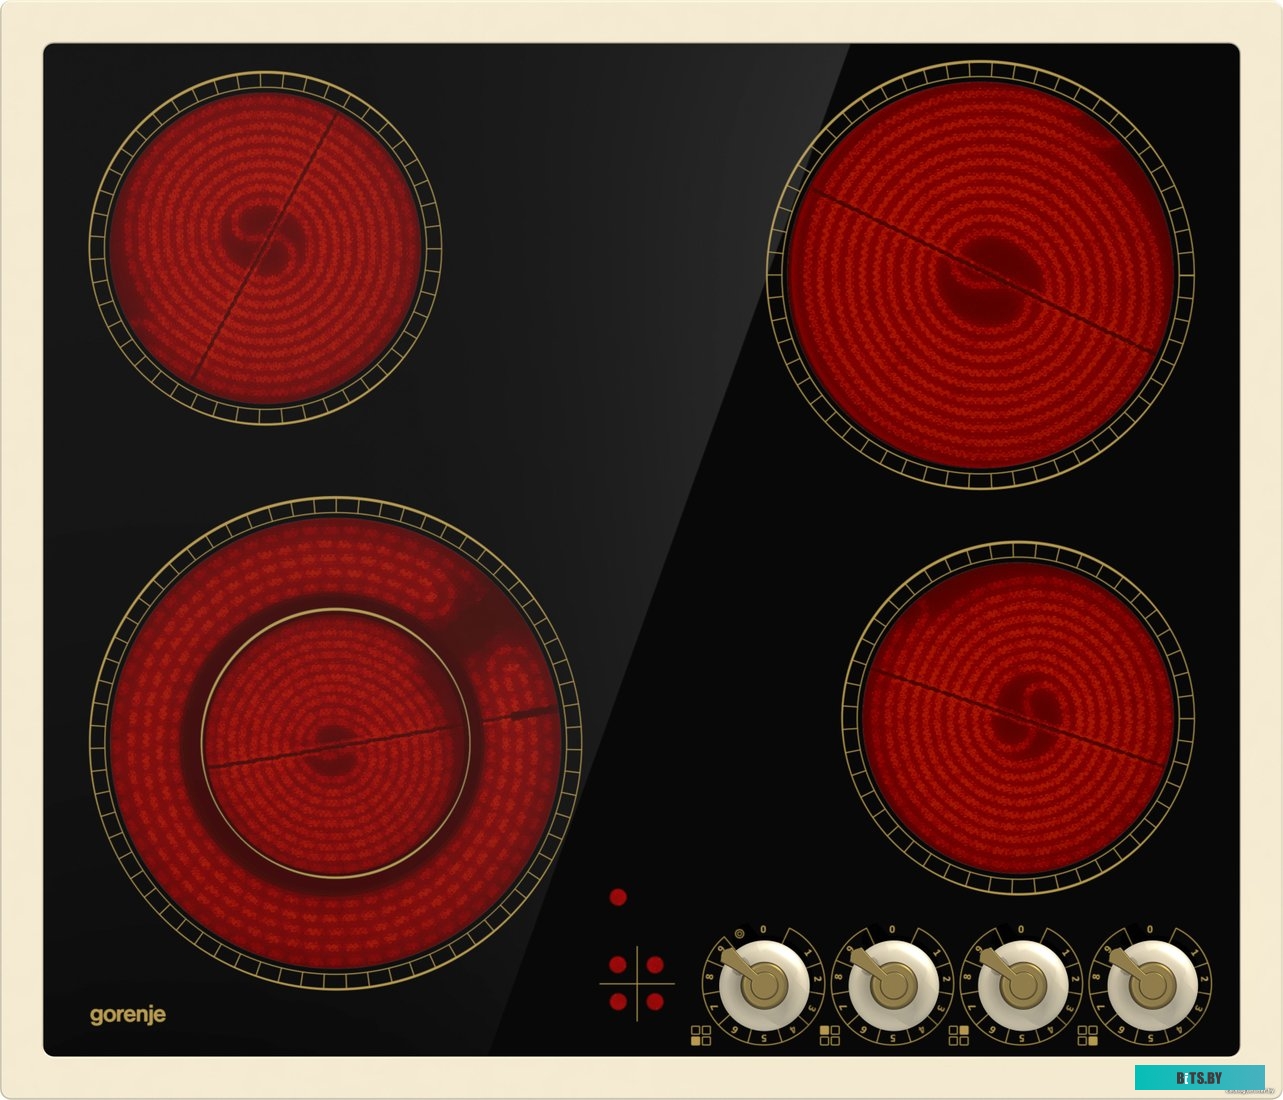
Task: Click the single red light above the cross
Action: [x=618, y=897]
